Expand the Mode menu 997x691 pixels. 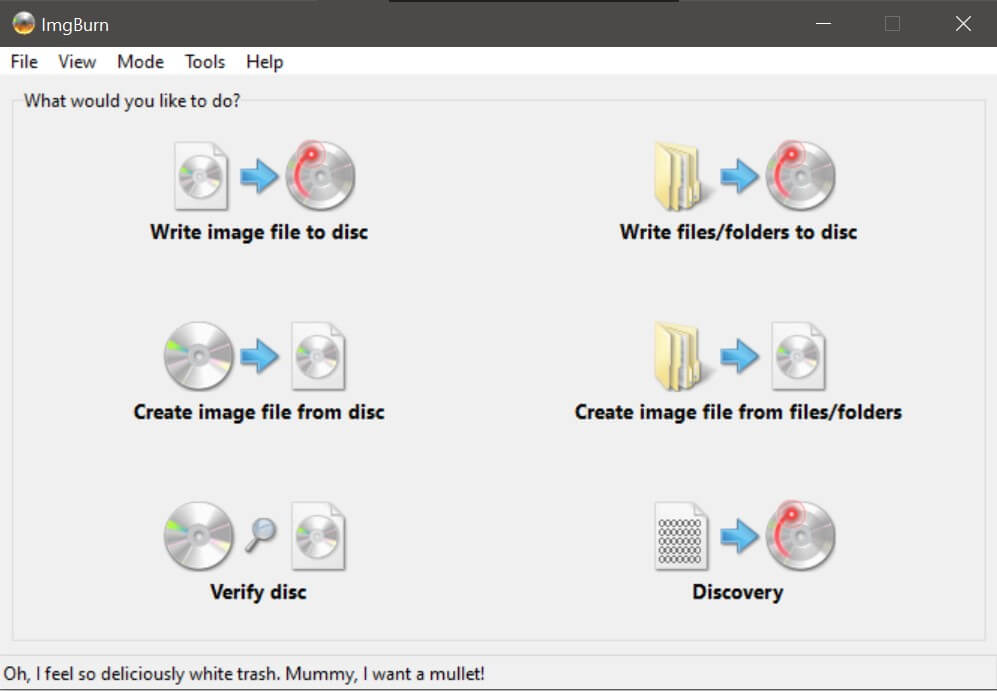[x=140, y=62]
